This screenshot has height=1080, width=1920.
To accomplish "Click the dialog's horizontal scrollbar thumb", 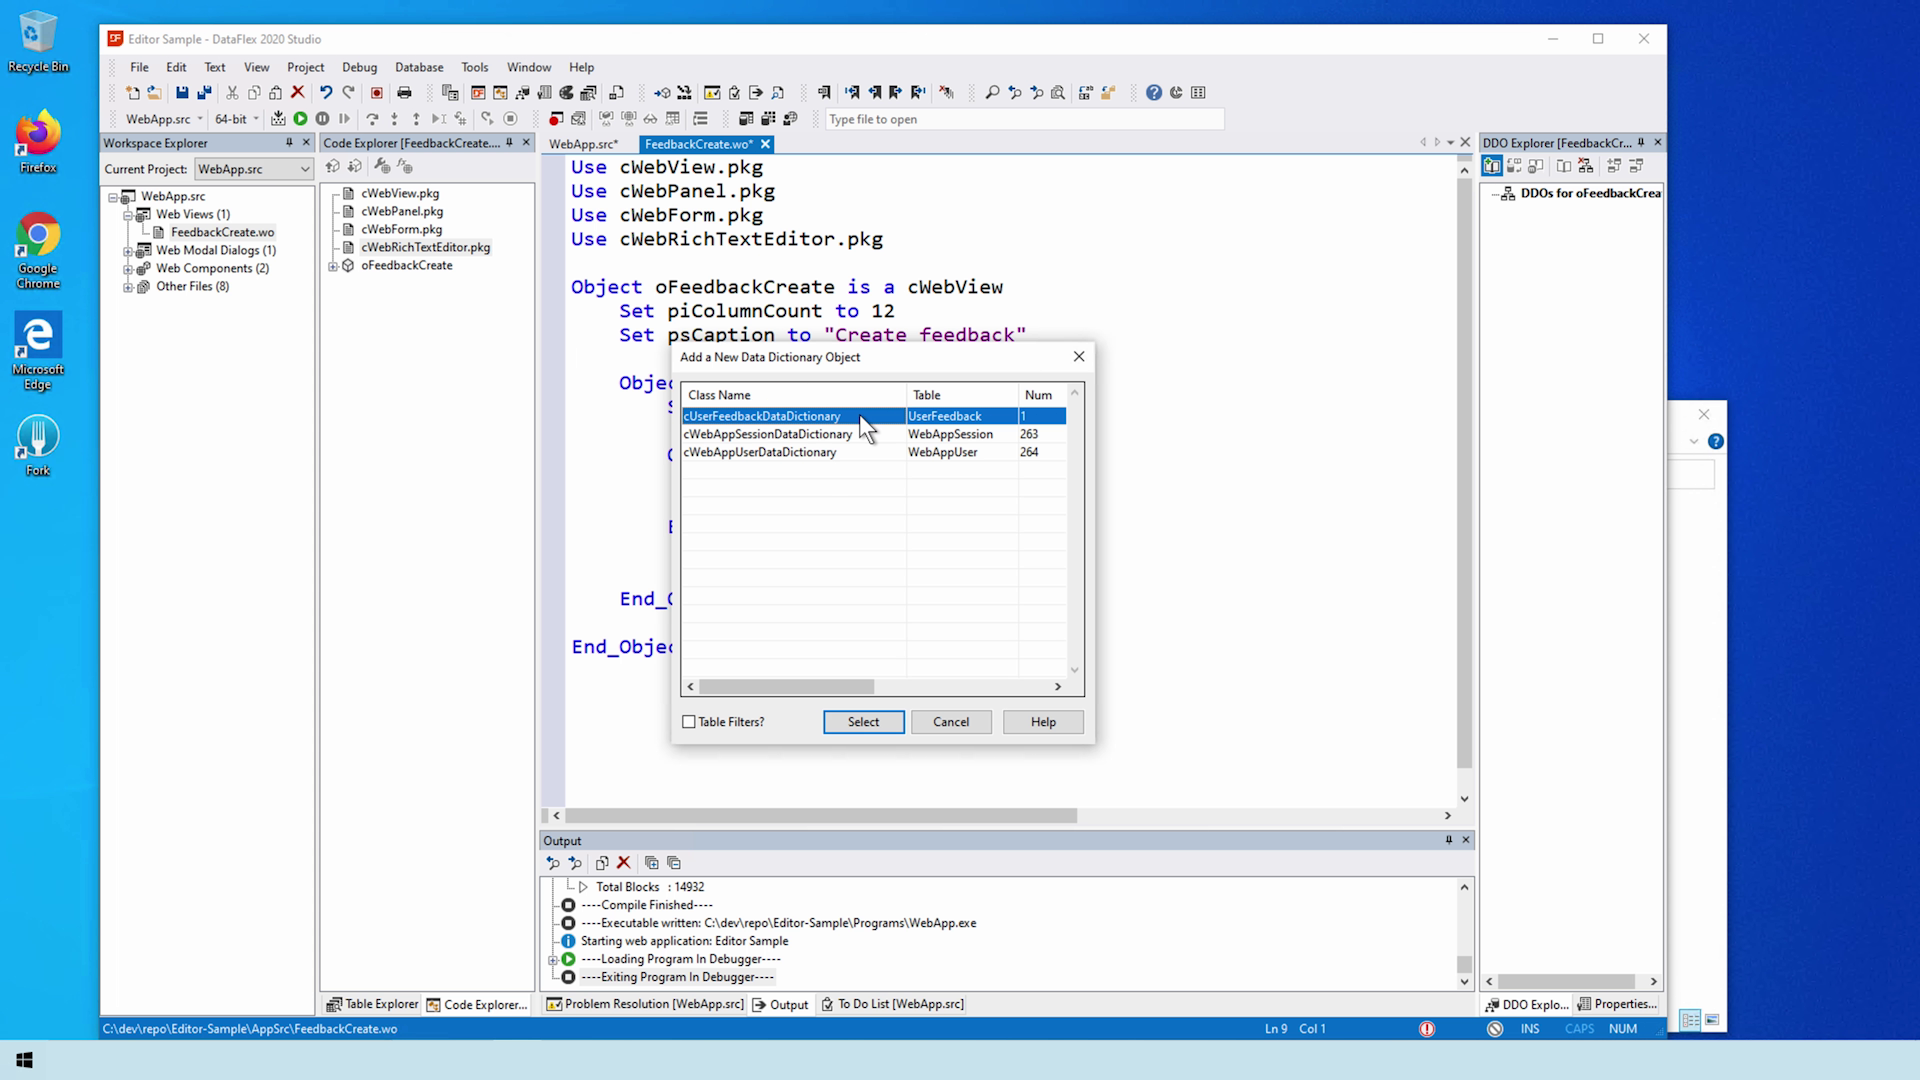I will click(786, 687).
